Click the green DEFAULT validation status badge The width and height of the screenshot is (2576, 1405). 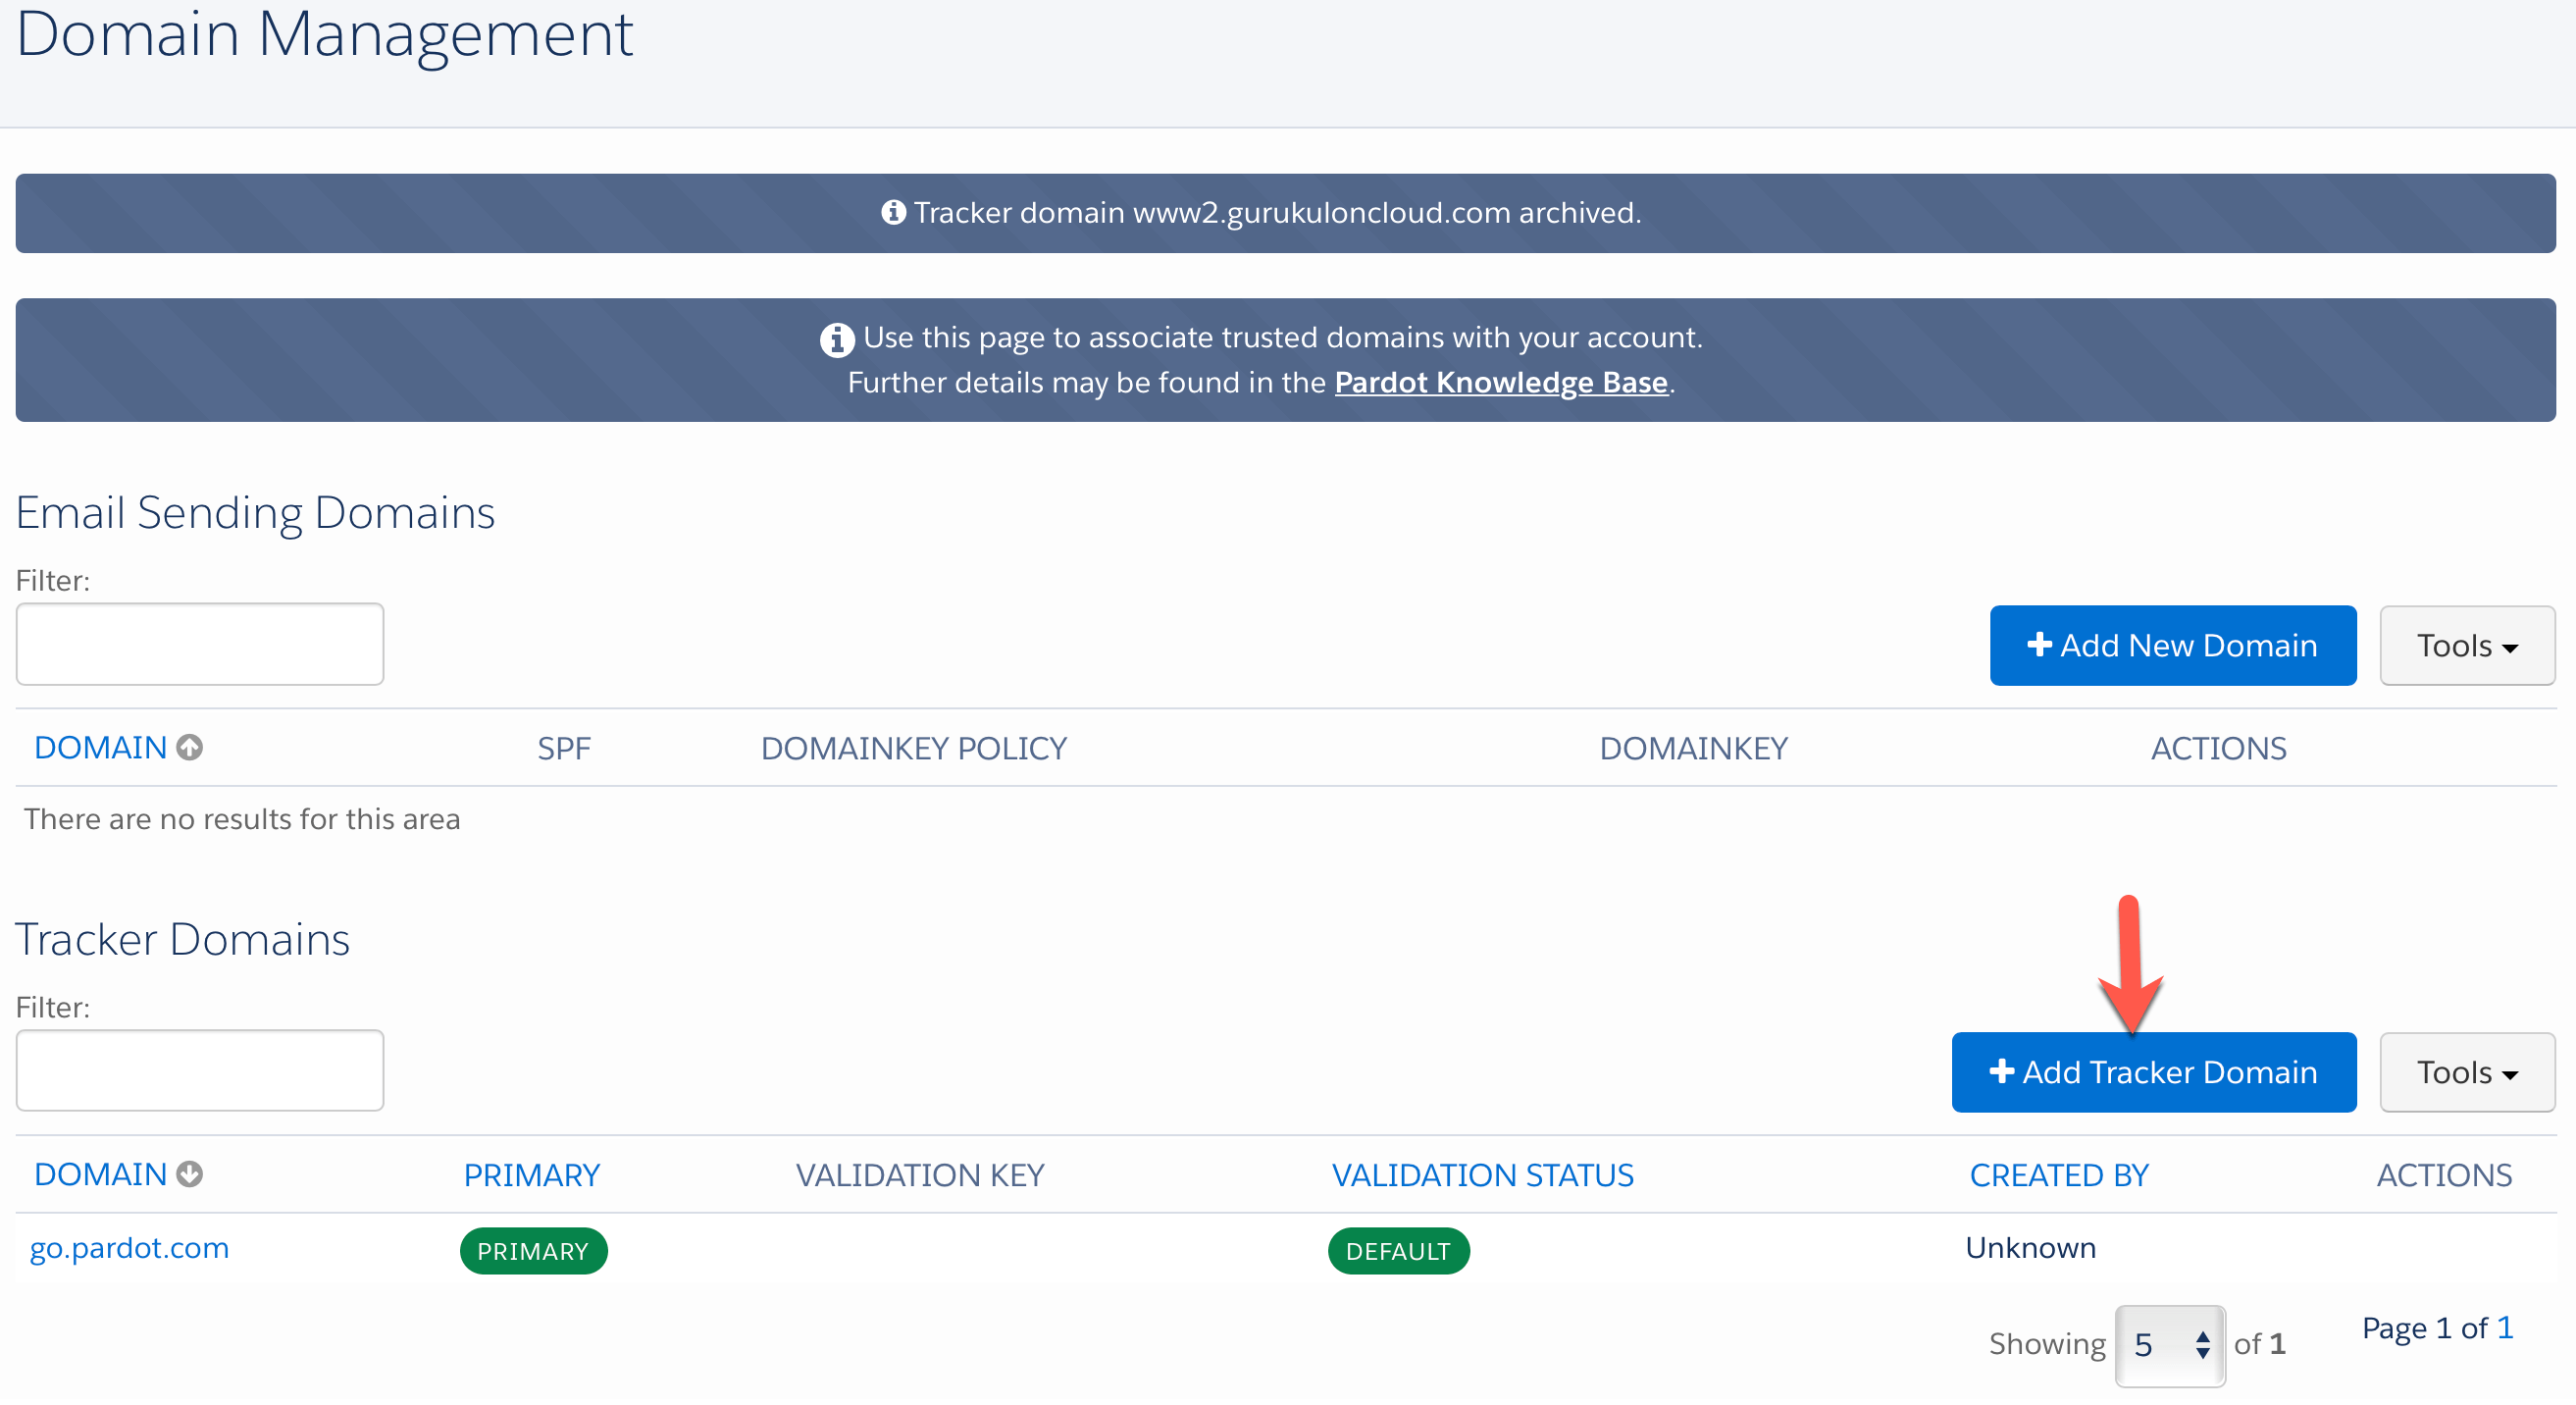[1398, 1251]
